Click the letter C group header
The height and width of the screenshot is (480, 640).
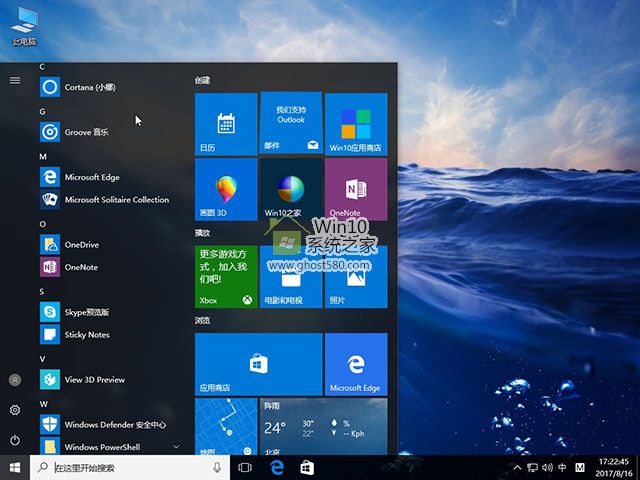point(42,67)
